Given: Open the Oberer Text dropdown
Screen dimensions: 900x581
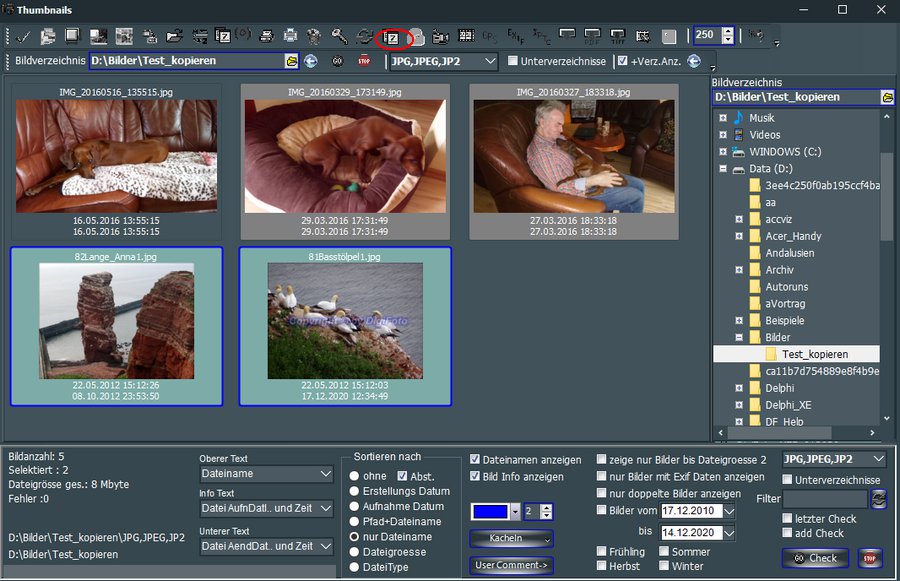Looking at the screenshot, I should point(266,474).
